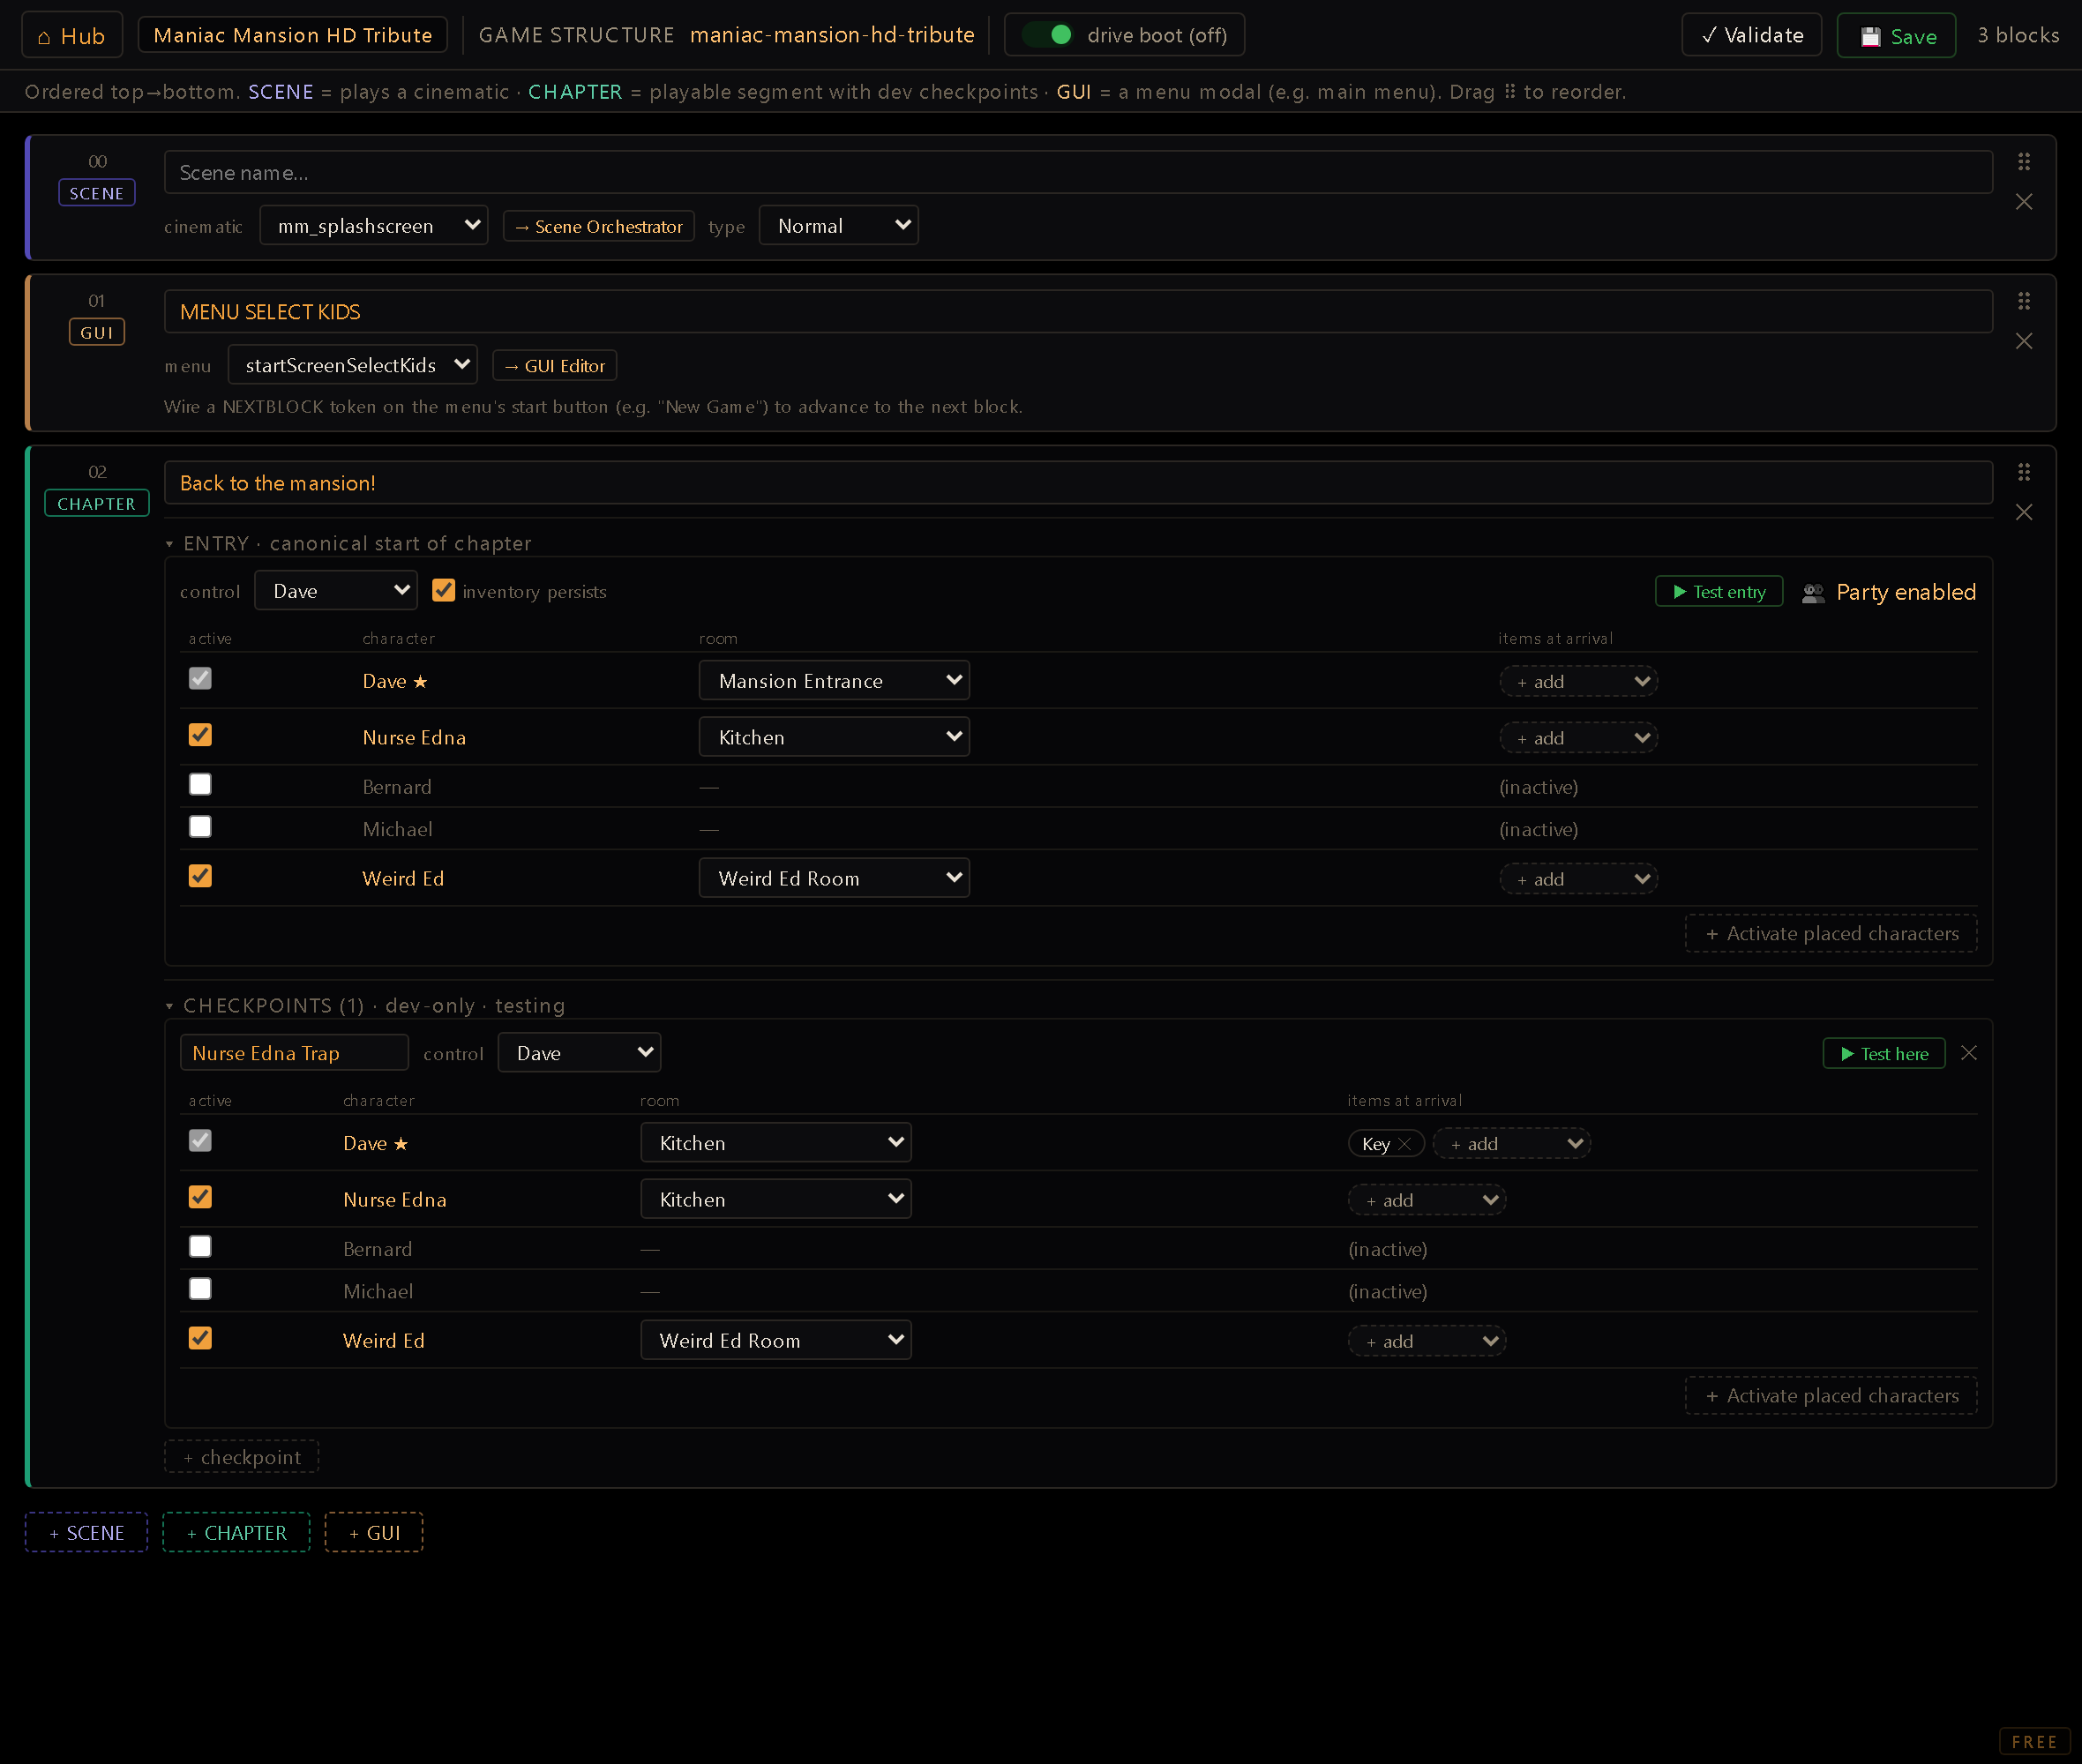This screenshot has height=1764, width=2082.
Task: Add a new SCENE block
Action: (x=86, y=1533)
